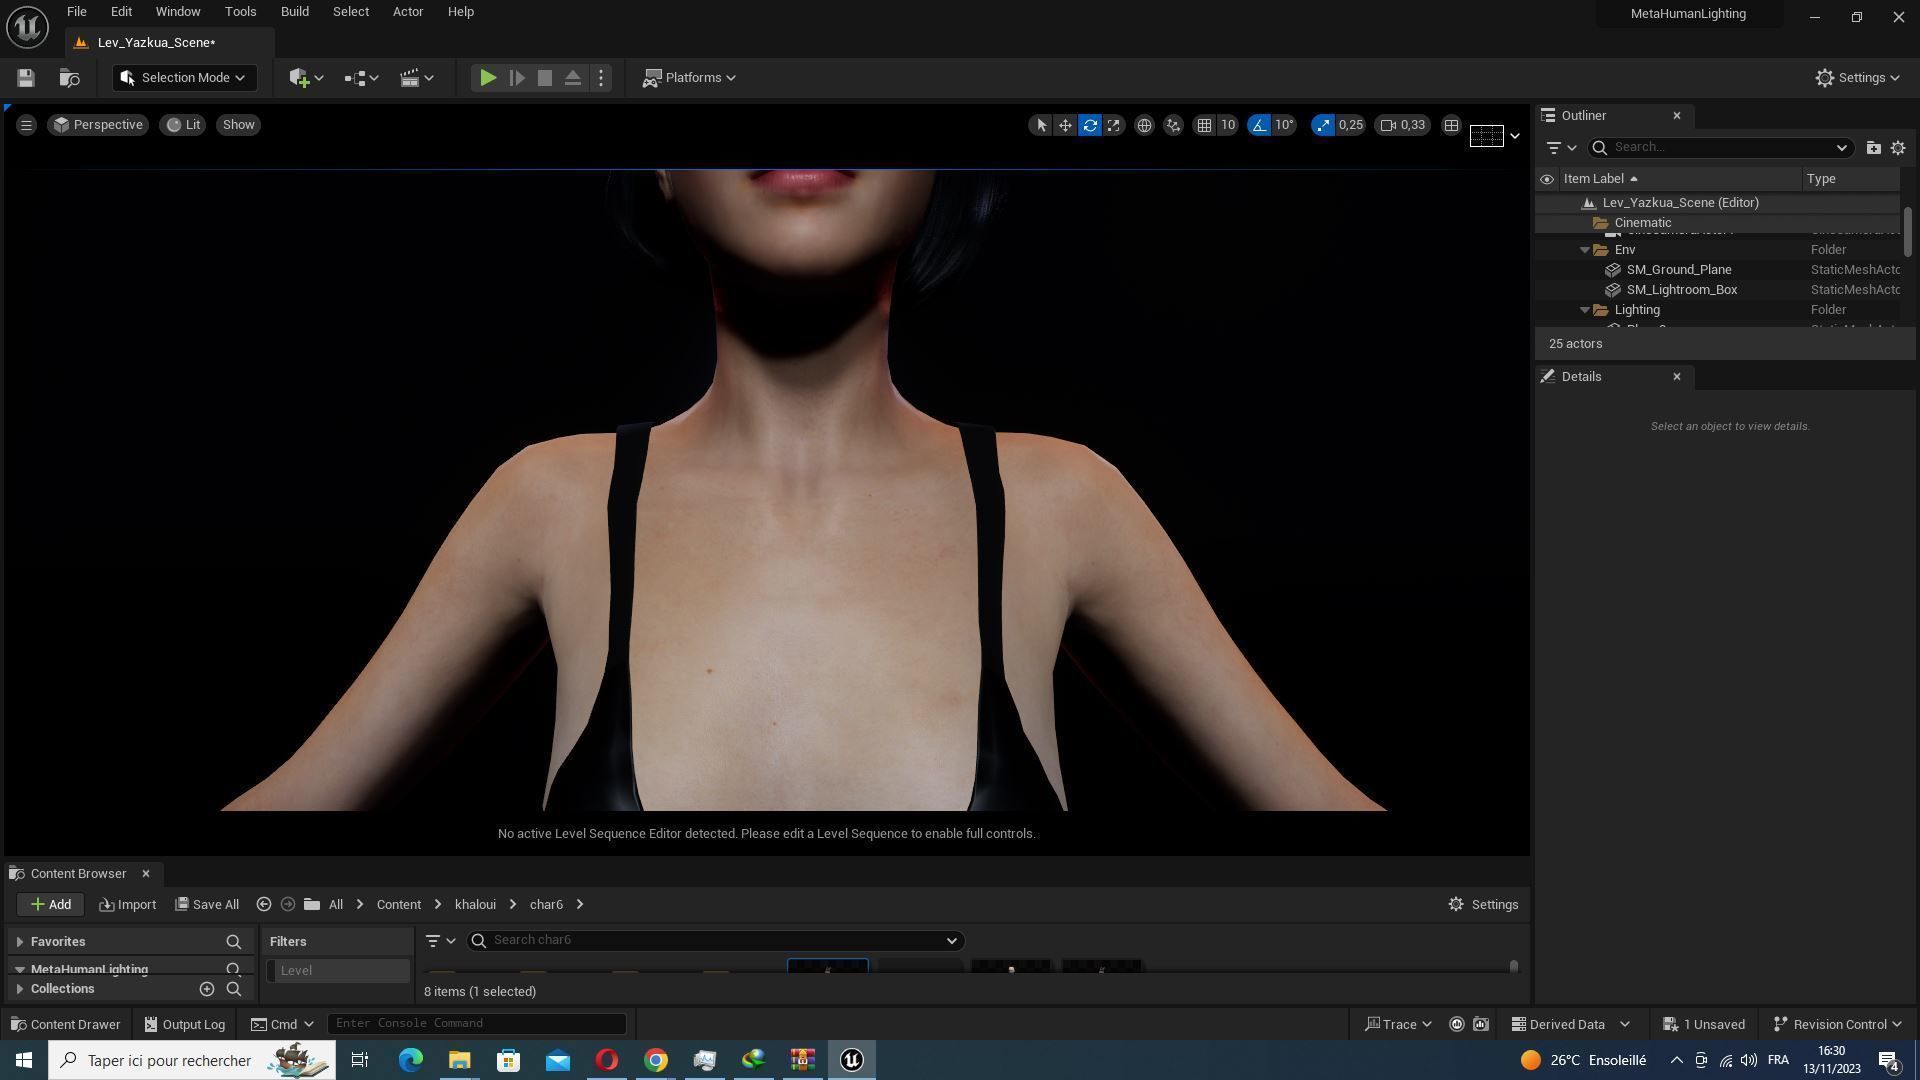Image resolution: width=1920 pixels, height=1080 pixels.
Task: Open viewport layout grid icon
Action: 1451,125
